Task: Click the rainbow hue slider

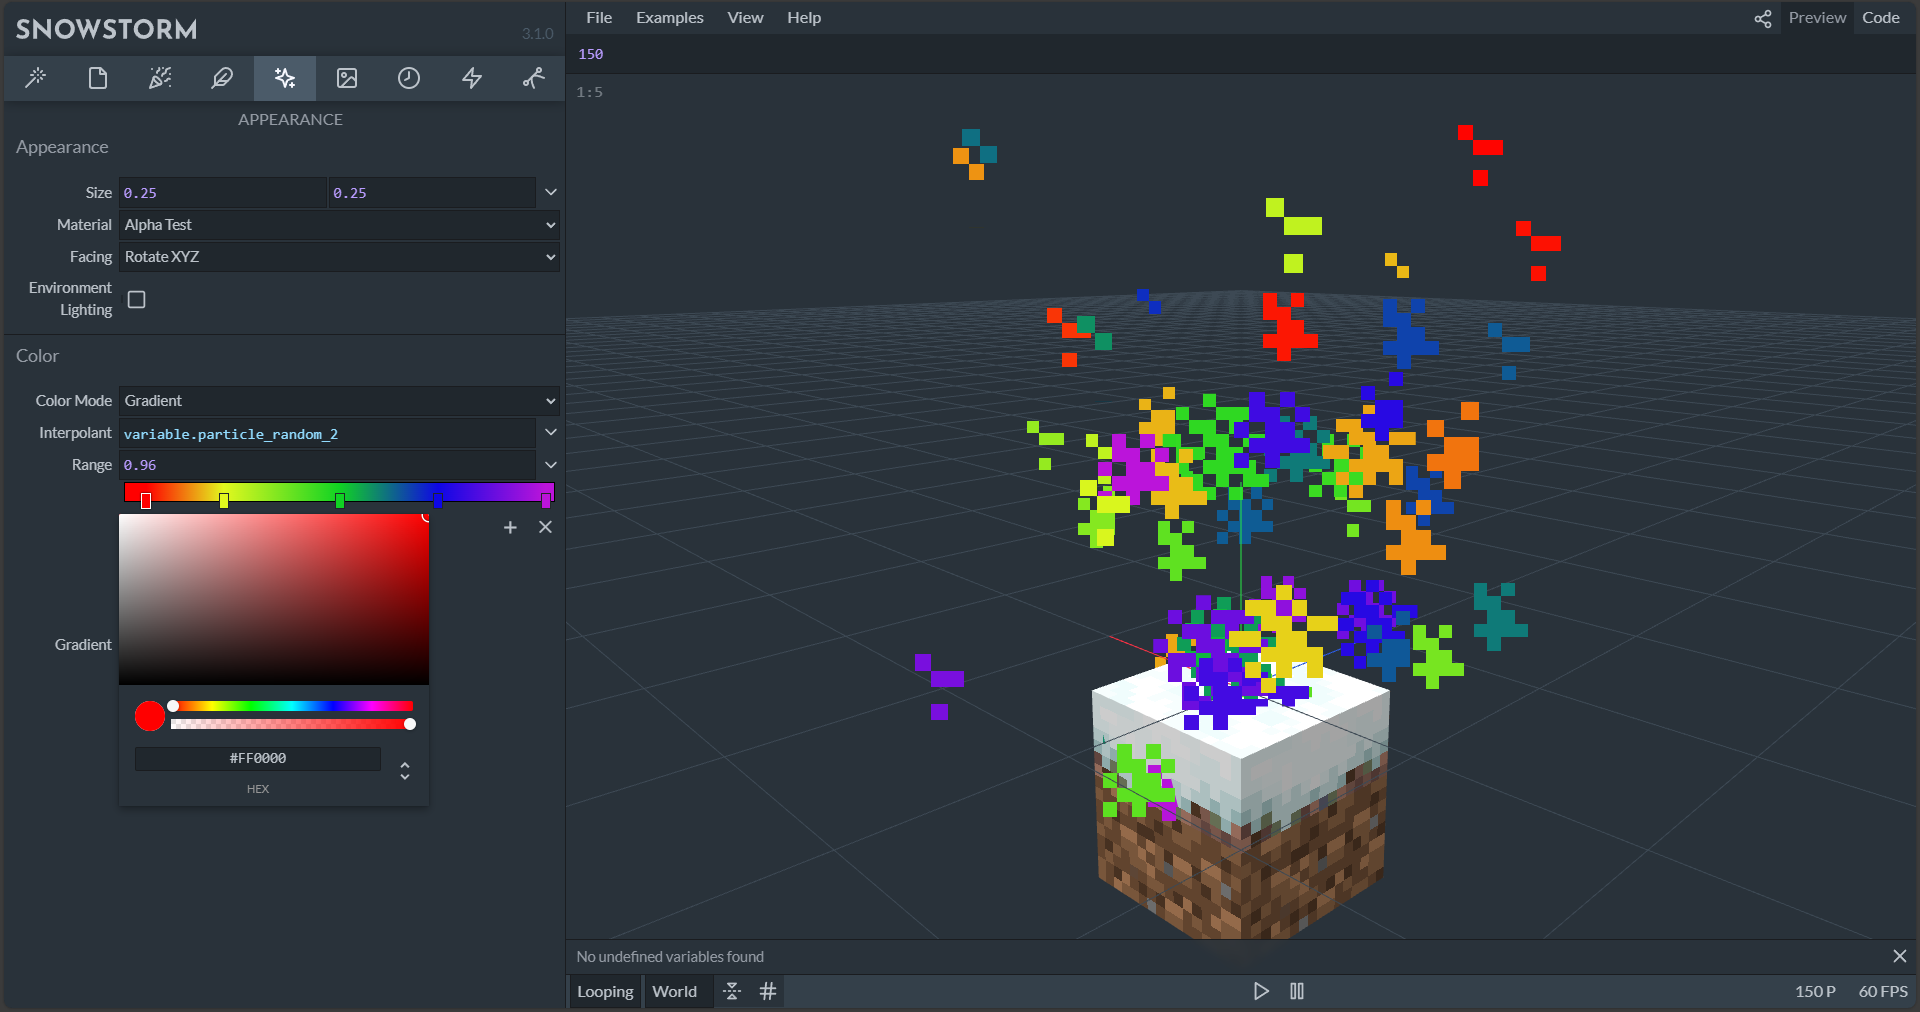Action: tap(292, 706)
